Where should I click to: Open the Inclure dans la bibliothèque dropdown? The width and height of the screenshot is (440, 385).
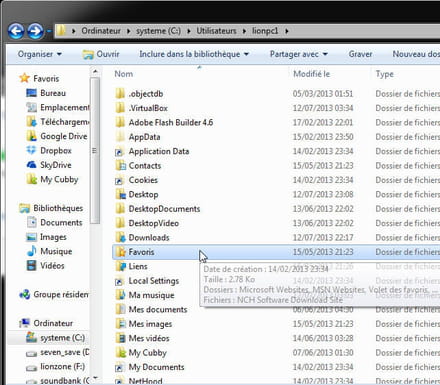coord(194,54)
